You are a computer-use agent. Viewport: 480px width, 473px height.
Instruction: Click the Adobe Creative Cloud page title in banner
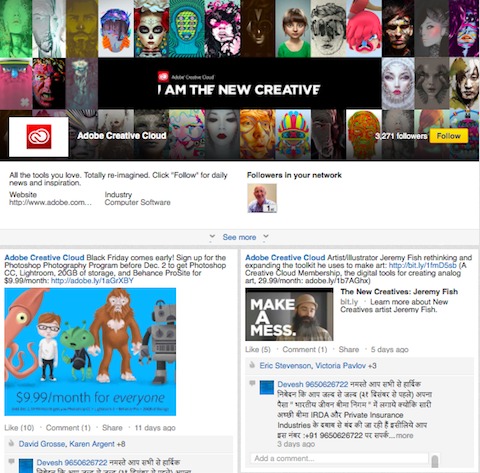pyautogui.click(x=122, y=136)
